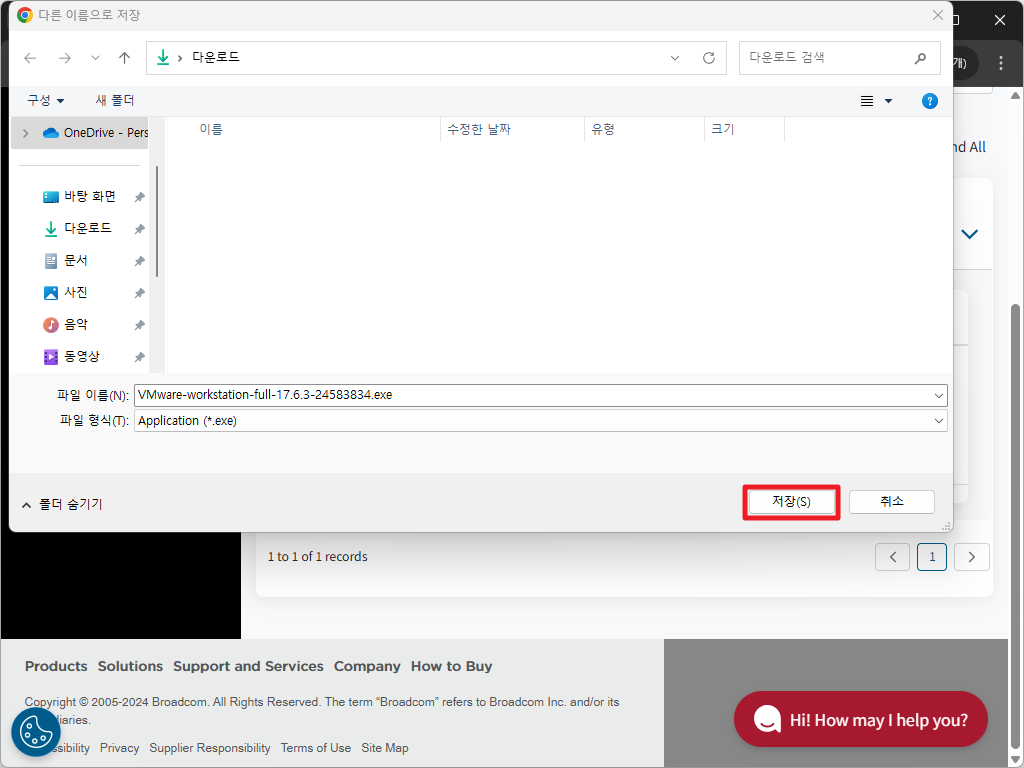Select 음악 in sidebar

point(65,325)
